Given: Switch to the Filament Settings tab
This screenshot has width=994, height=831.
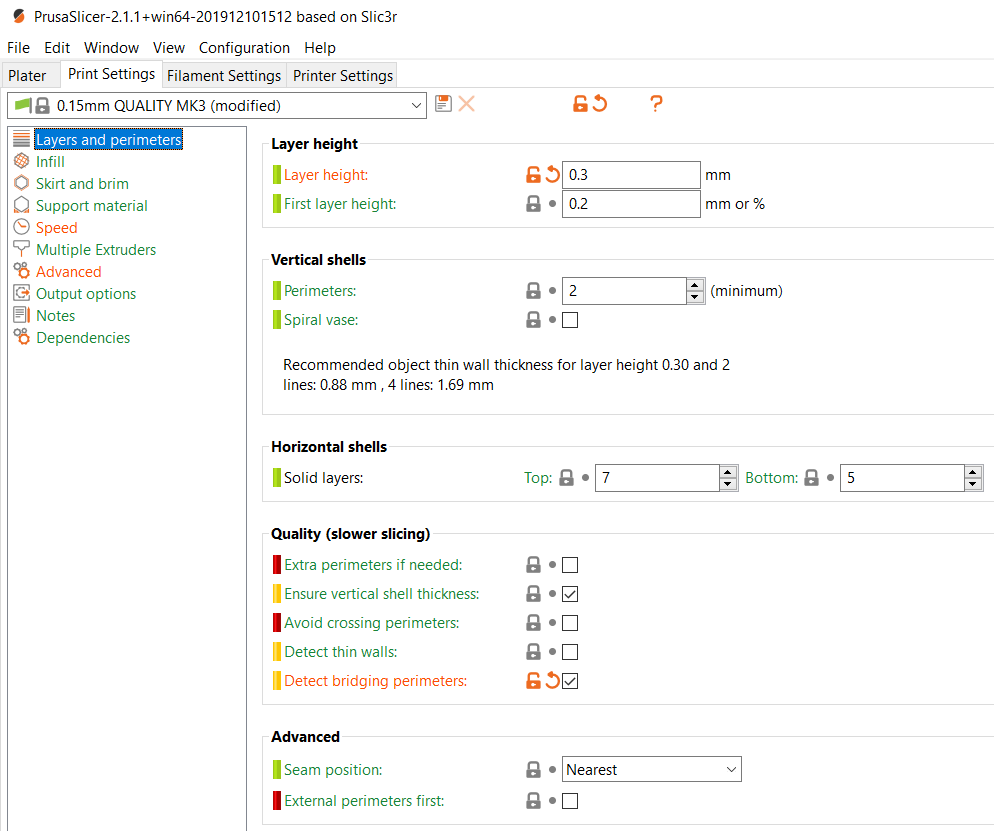Looking at the screenshot, I should [x=224, y=75].
